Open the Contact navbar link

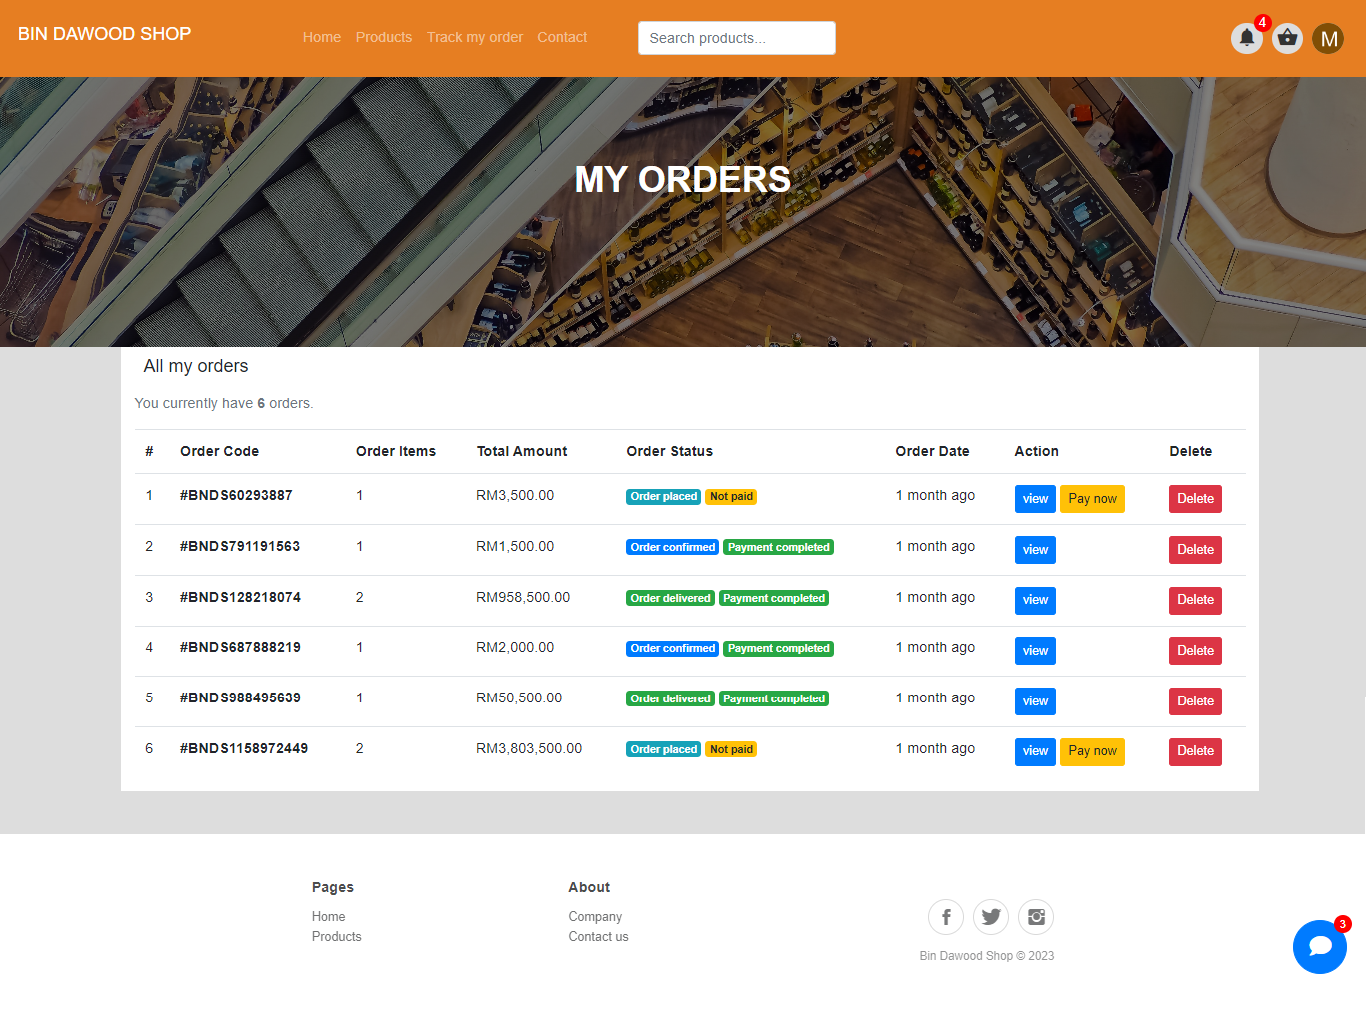pyautogui.click(x=562, y=37)
